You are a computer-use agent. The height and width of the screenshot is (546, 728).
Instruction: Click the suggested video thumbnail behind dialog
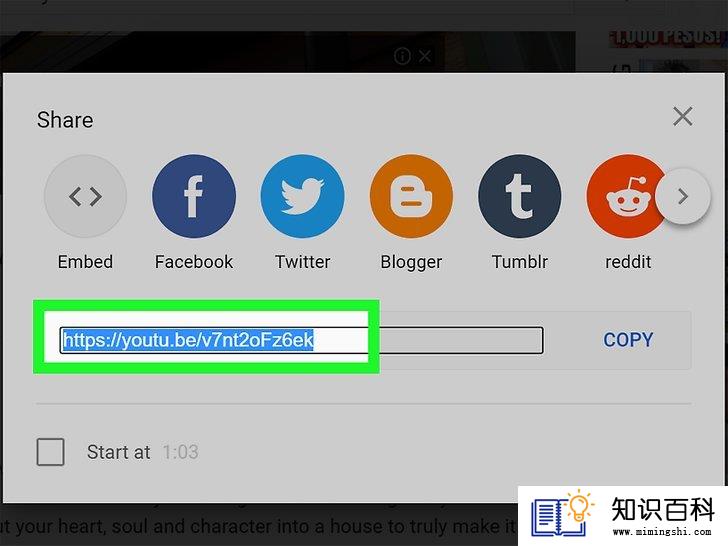click(666, 51)
